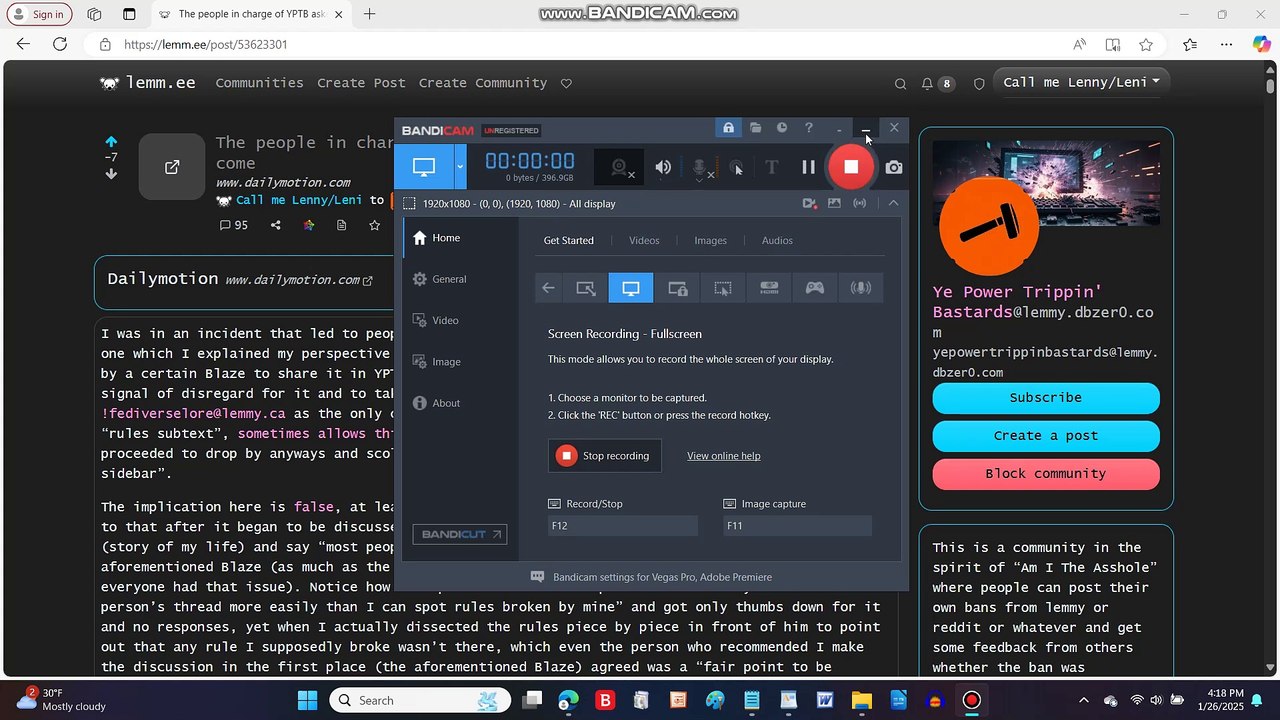Select game recording mode gamepad icon
1280x720 pixels.
click(815, 288)
